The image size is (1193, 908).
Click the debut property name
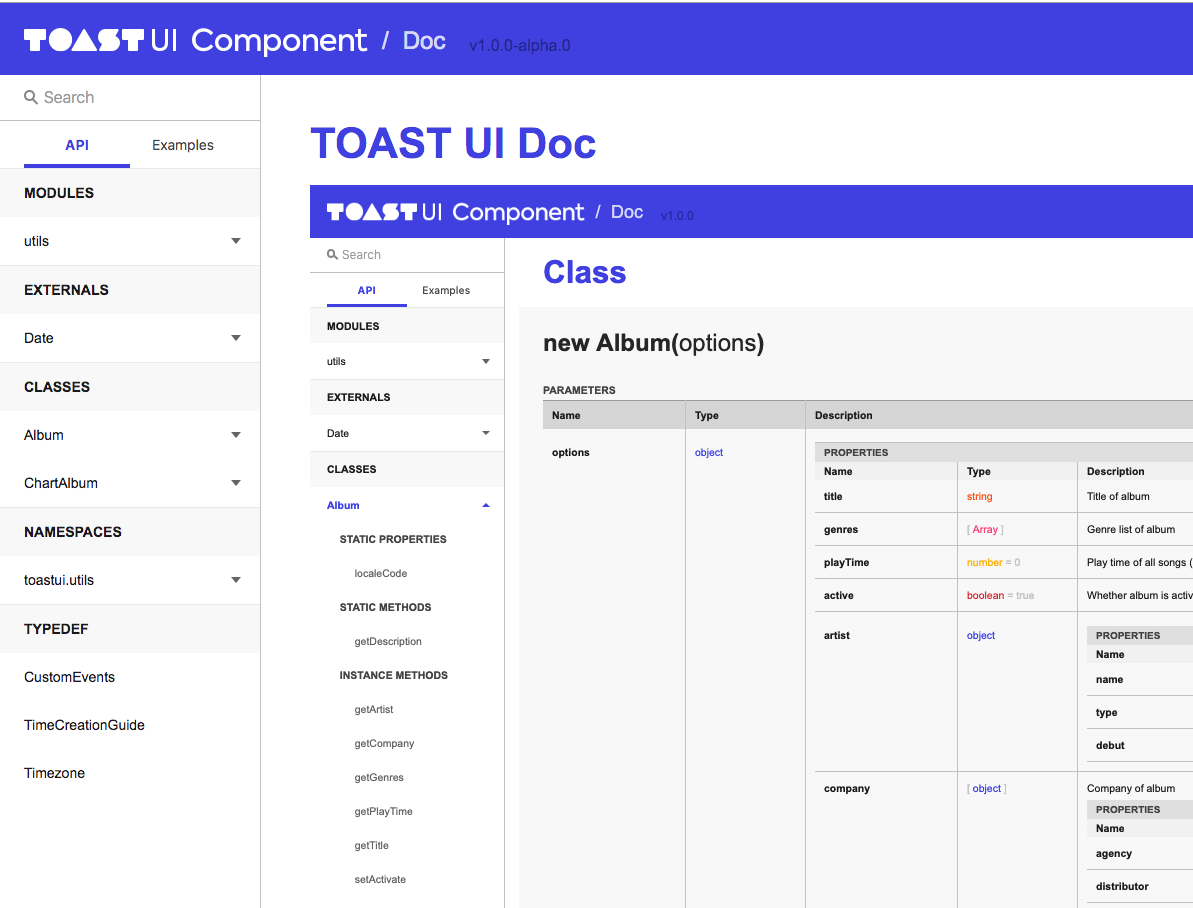click(x=1109, y=745)
